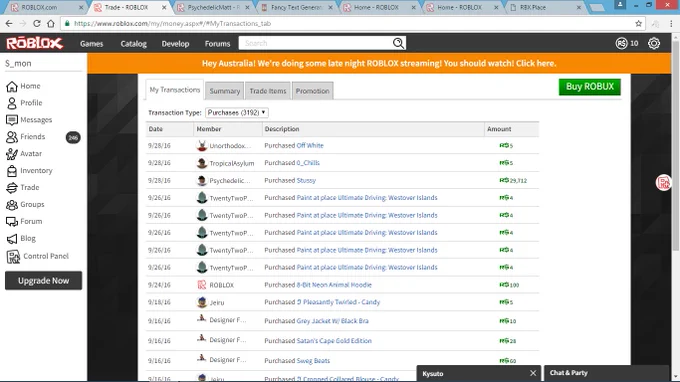Open the Swag Beats item link
The height and width of the screenshot is (382, 680).
coord(313,361)
